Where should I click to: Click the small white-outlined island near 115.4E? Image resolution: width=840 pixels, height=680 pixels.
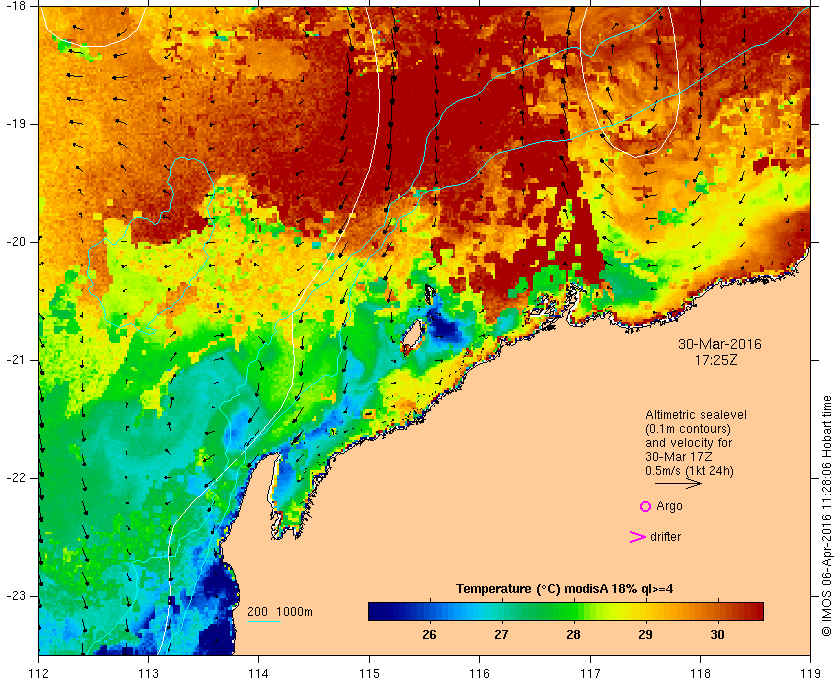(414, 335)
